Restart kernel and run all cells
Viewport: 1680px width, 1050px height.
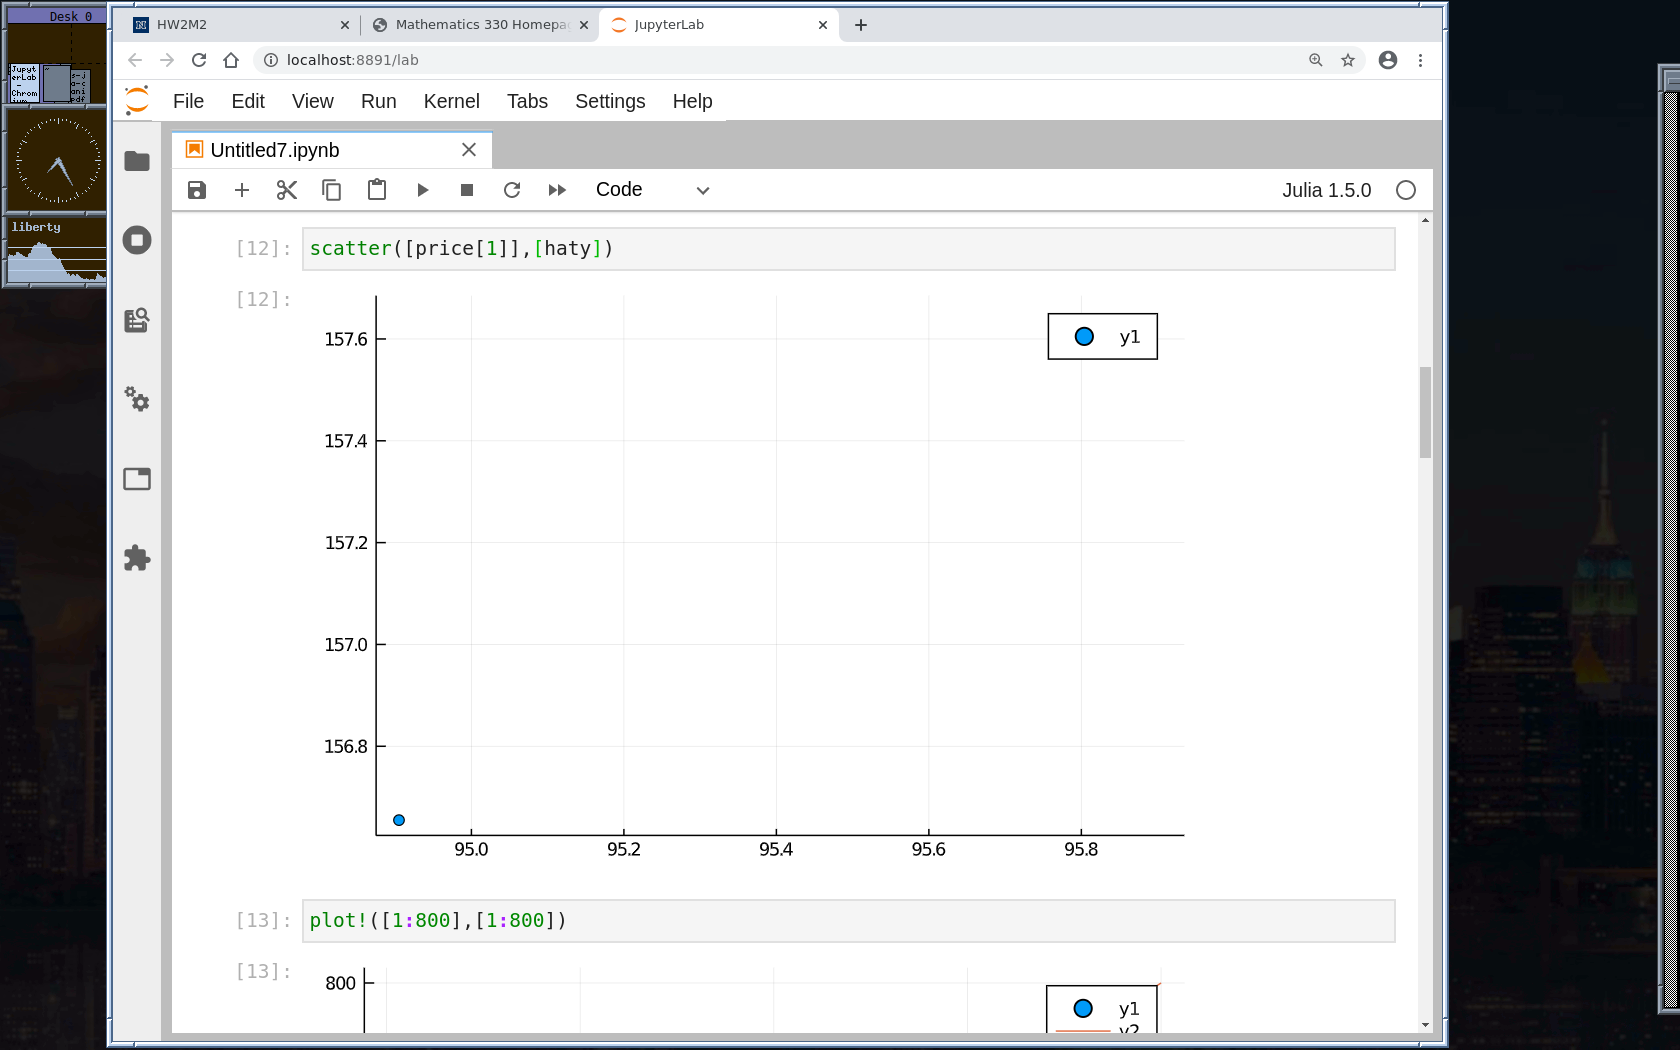[x=557, y=190]
